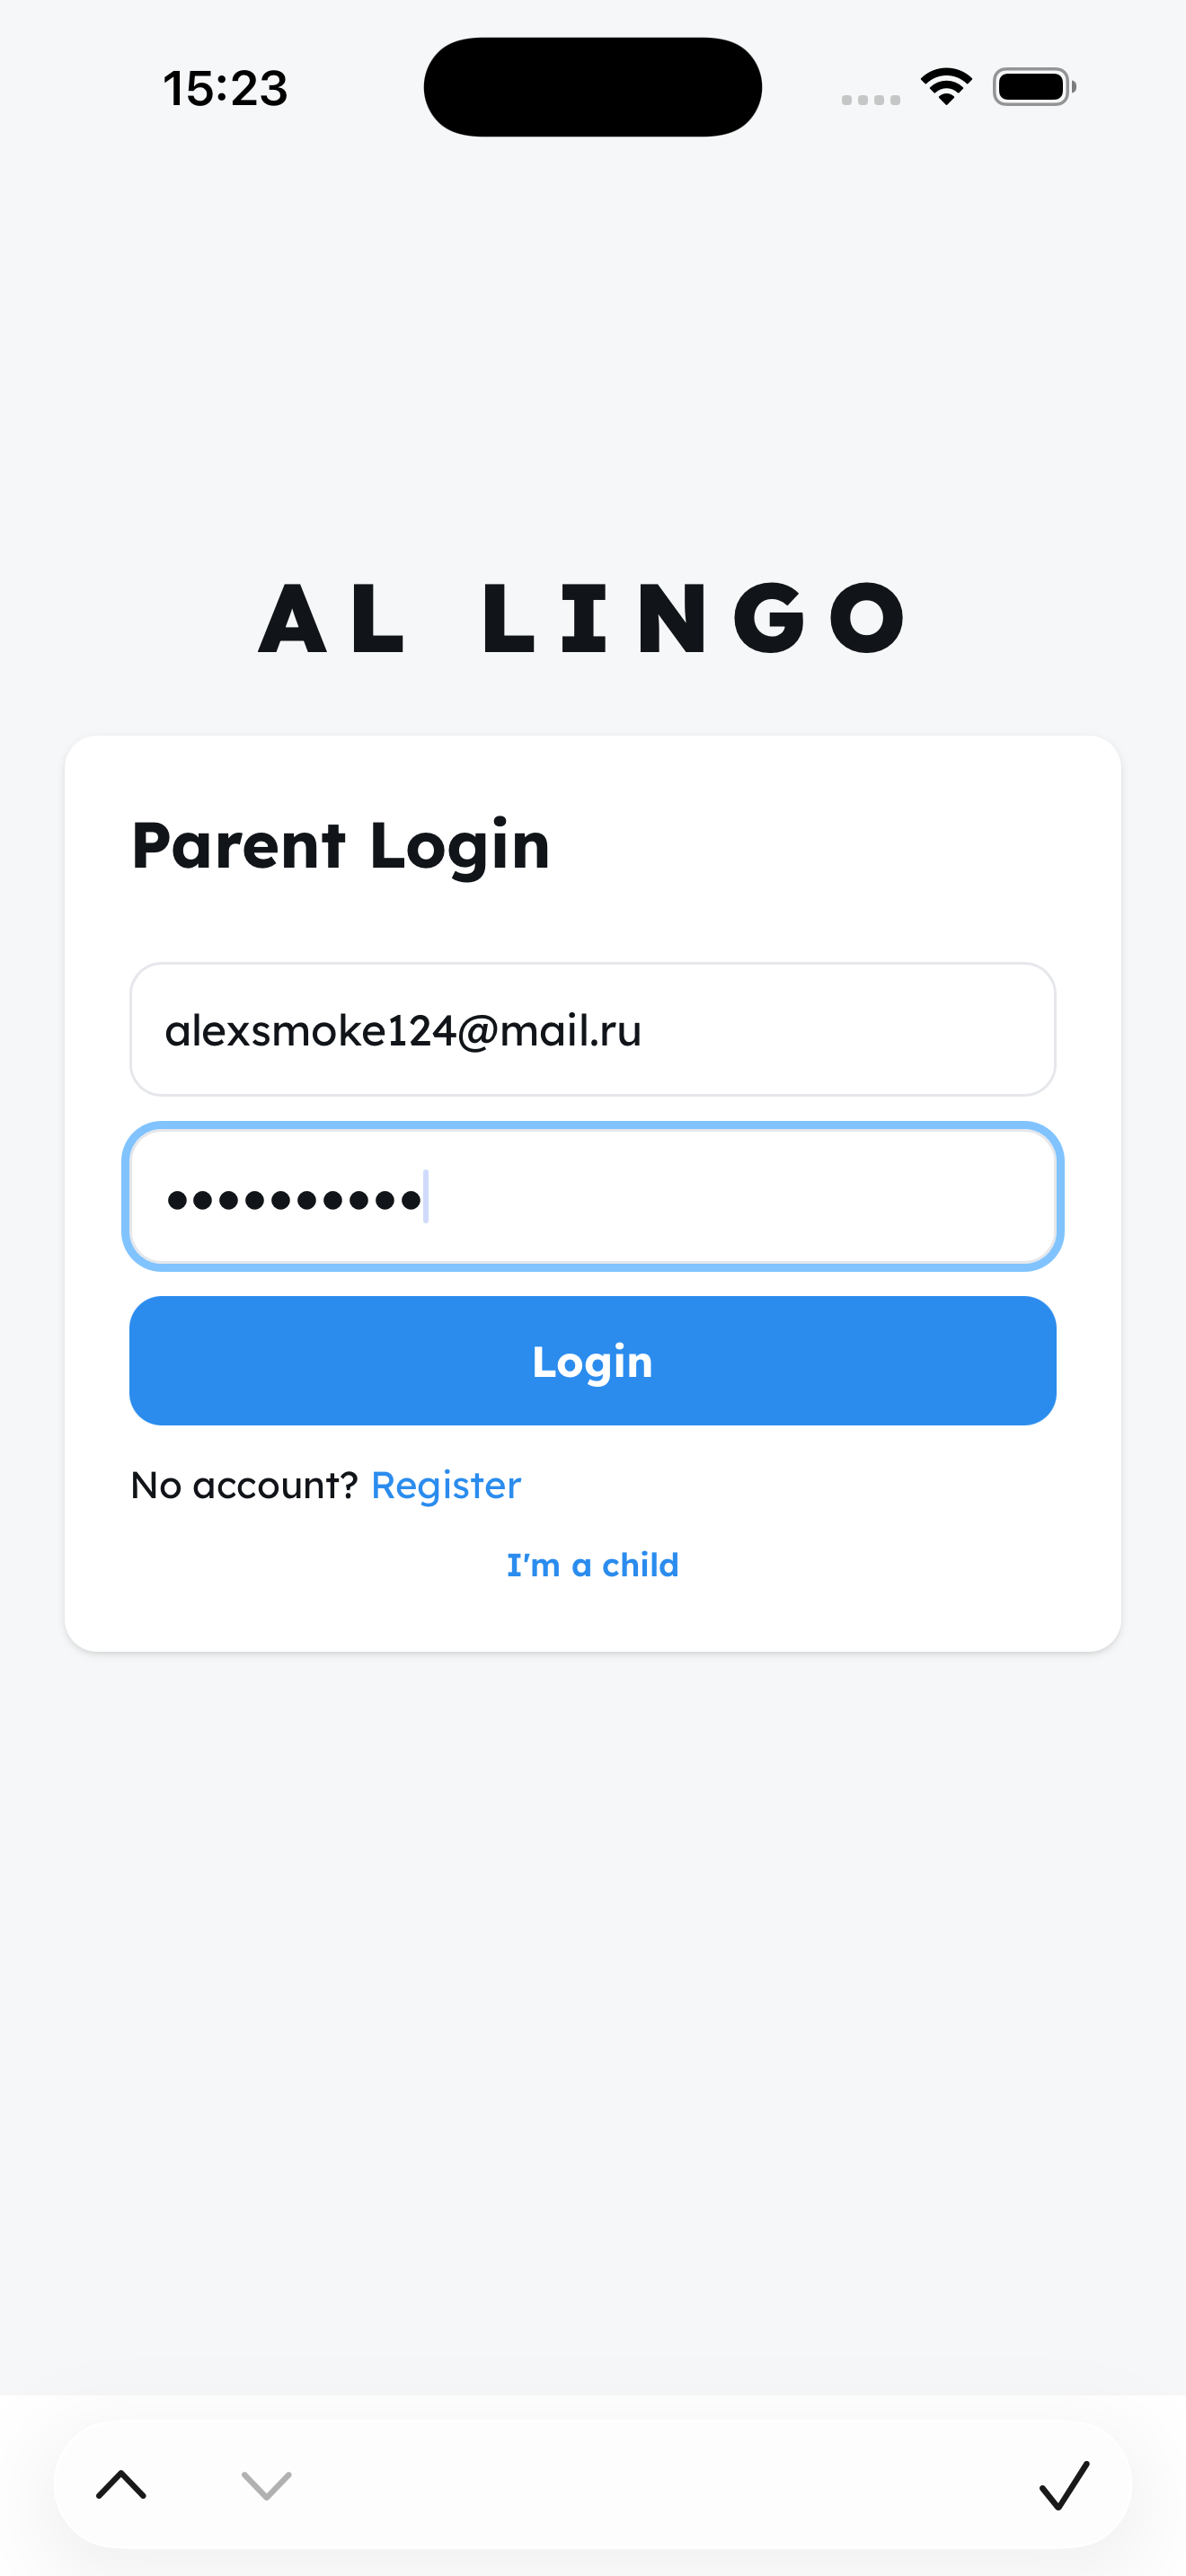
Task: Tap blank area above the AL LINGO logo
Action: (x=592, y=350)
